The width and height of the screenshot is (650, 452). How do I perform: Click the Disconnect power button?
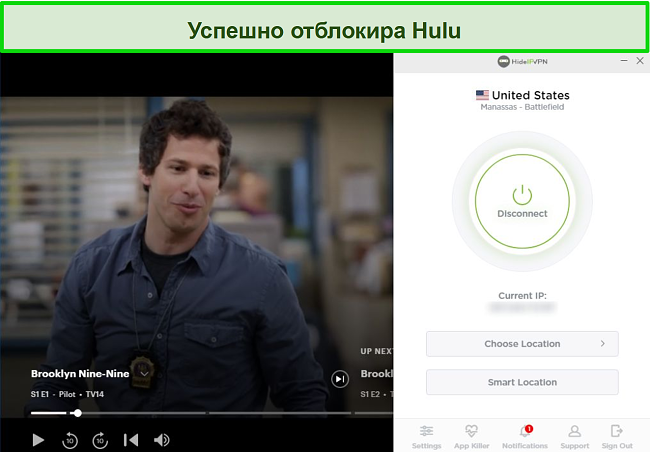522,202
